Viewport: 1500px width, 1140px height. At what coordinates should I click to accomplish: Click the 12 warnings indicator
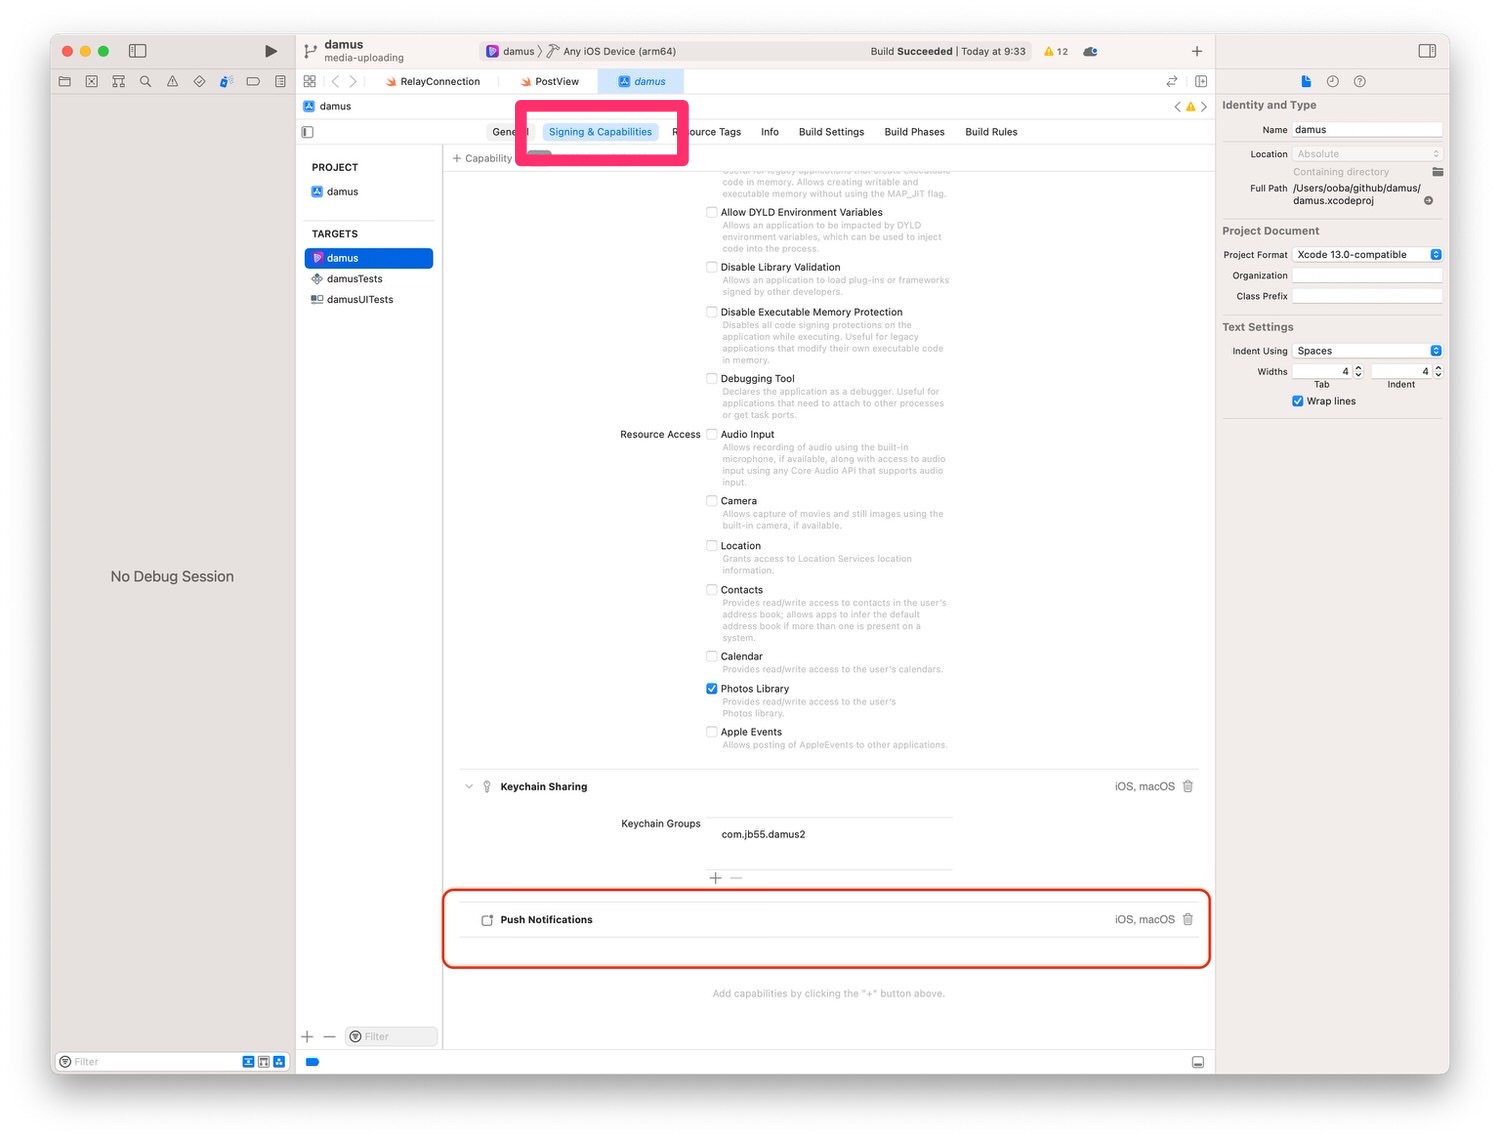pos(1056,51)
